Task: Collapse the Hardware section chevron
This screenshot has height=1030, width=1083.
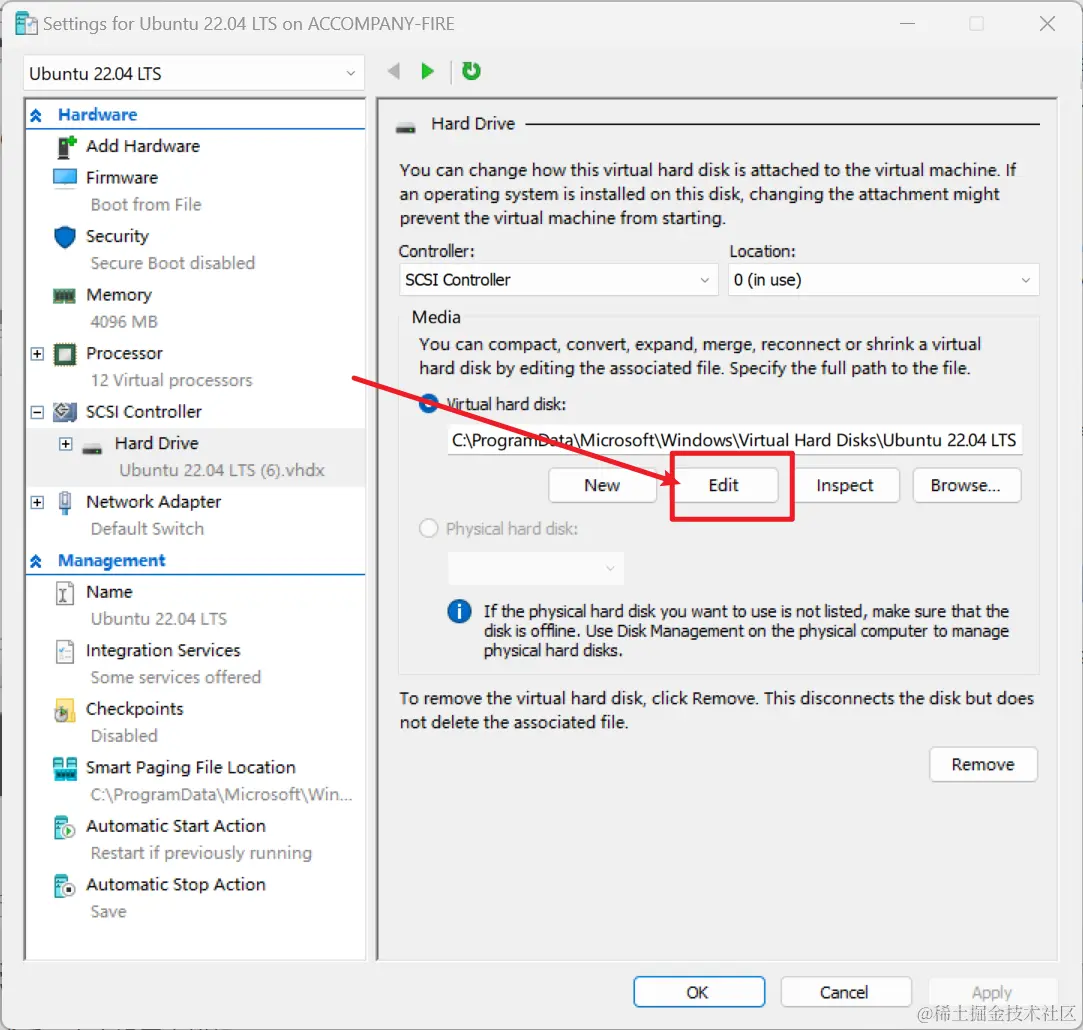Action: (x=36, y=115)
